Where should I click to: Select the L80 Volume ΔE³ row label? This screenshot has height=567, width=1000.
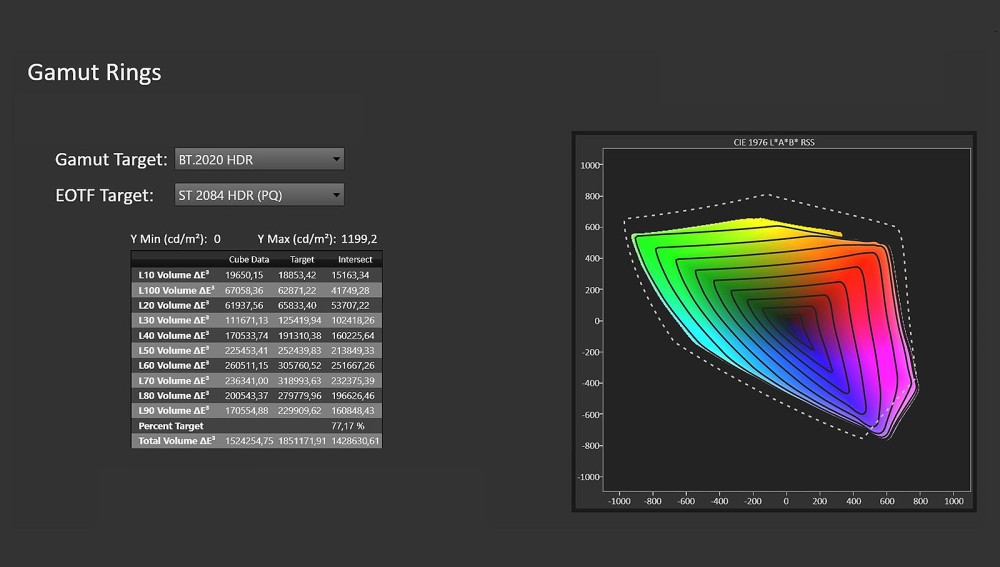click(173, 395)
